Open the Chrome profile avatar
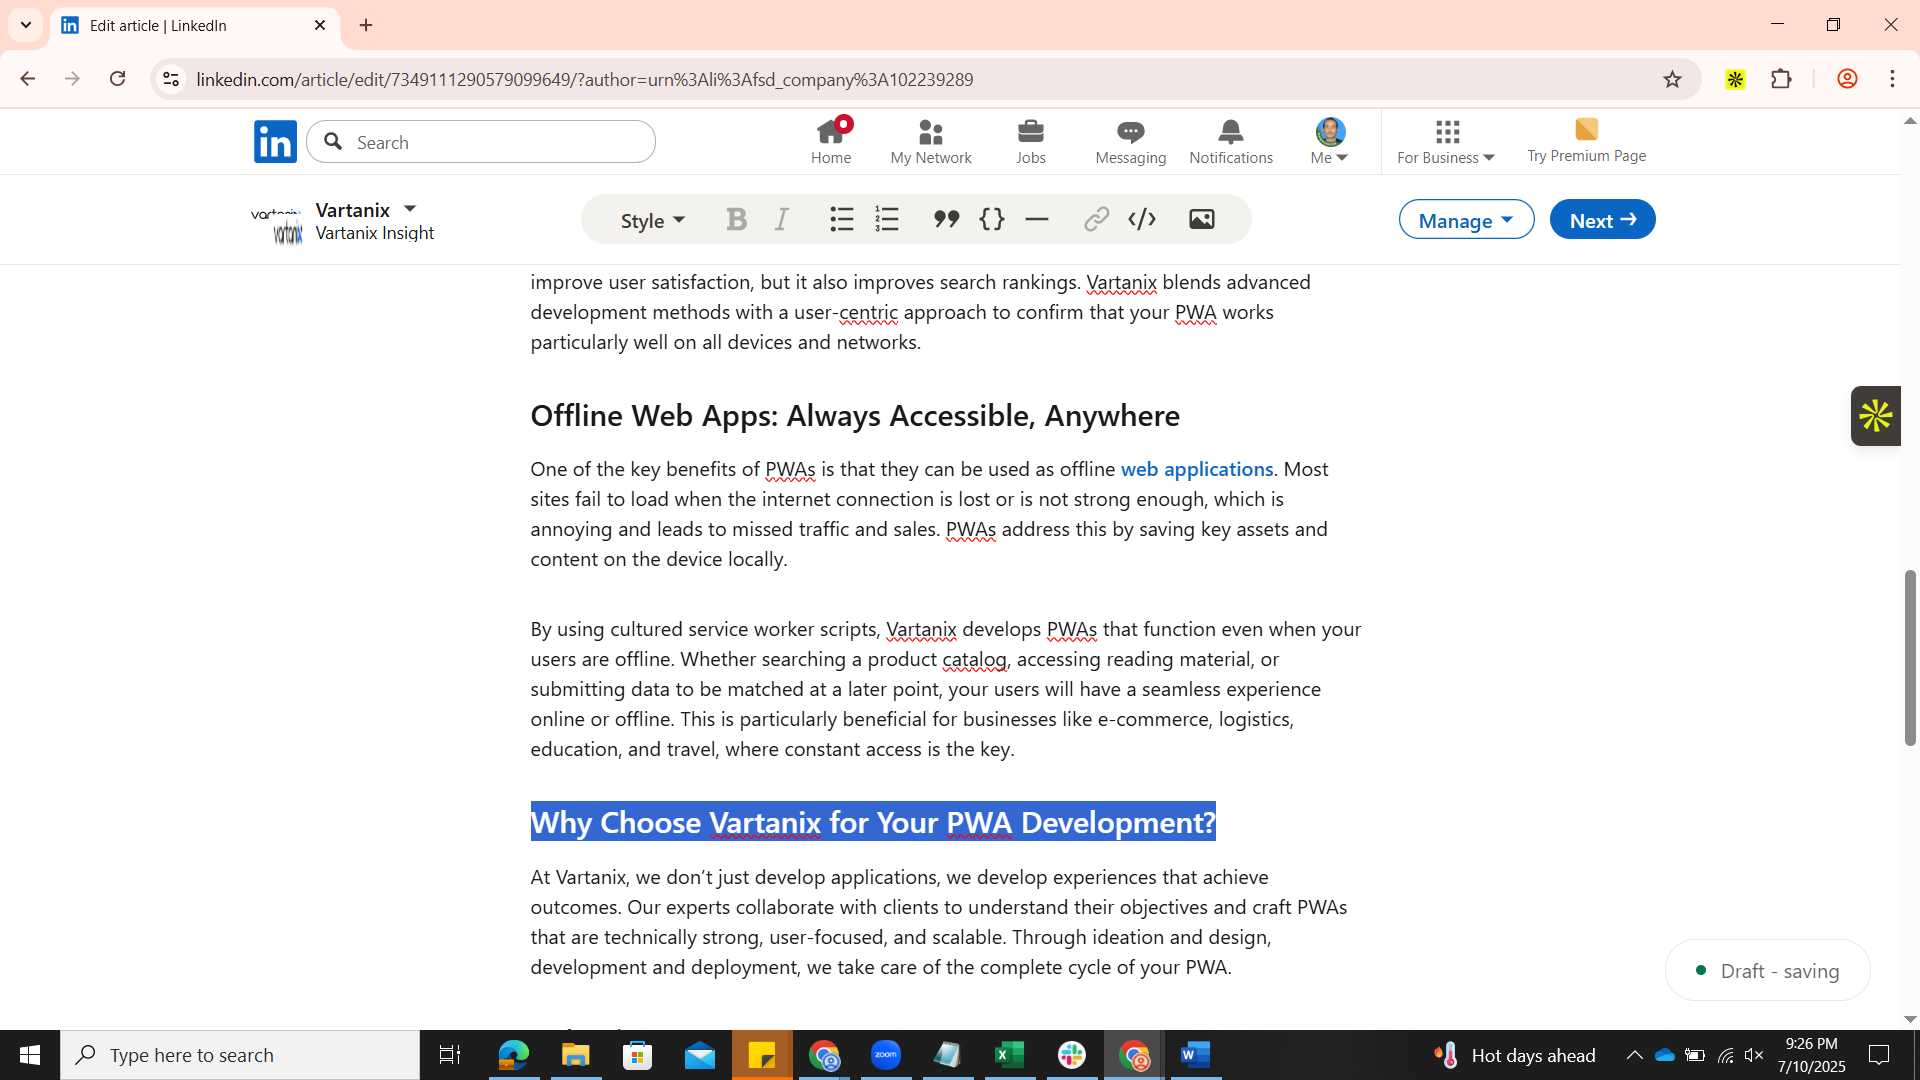This screenshot has height=1080, width=1920. 1847,79
